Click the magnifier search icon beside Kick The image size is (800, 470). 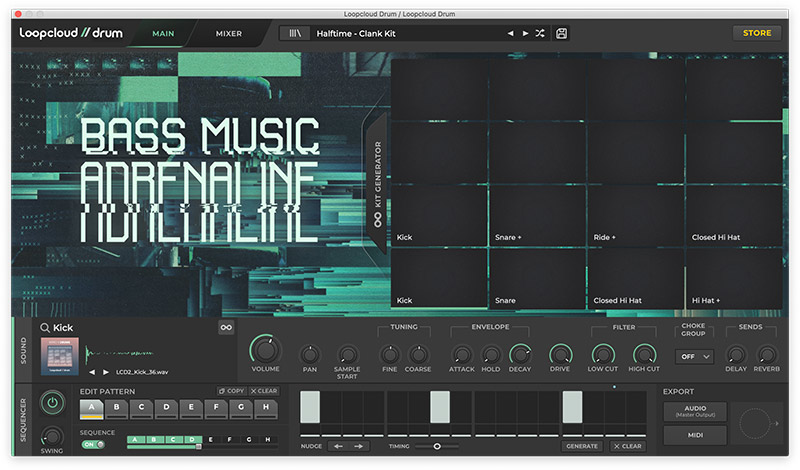coord(45,328)
